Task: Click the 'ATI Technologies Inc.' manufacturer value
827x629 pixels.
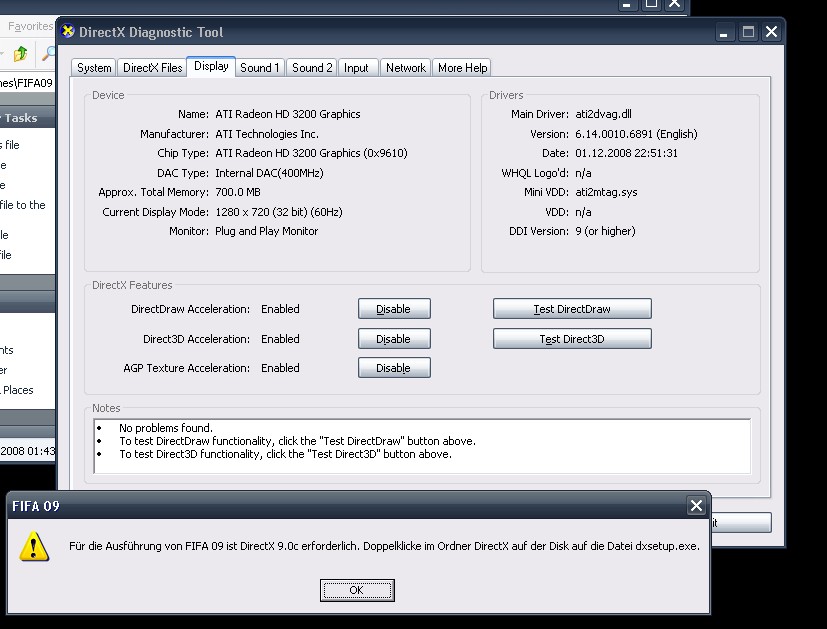Action: point(267,134)
